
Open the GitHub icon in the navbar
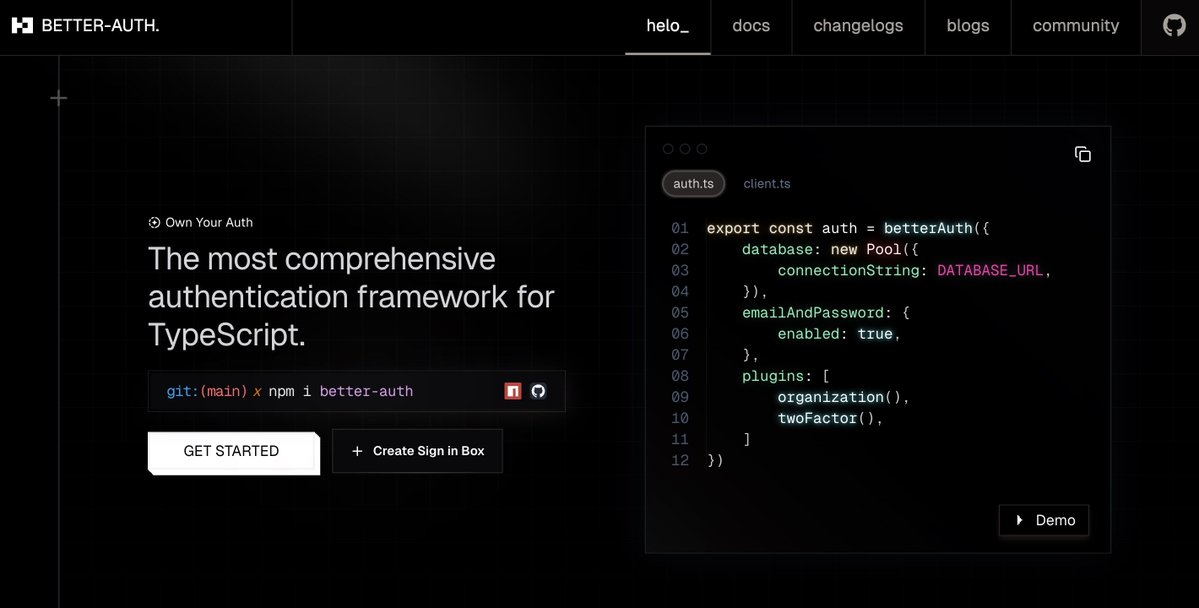(1172, 24)
